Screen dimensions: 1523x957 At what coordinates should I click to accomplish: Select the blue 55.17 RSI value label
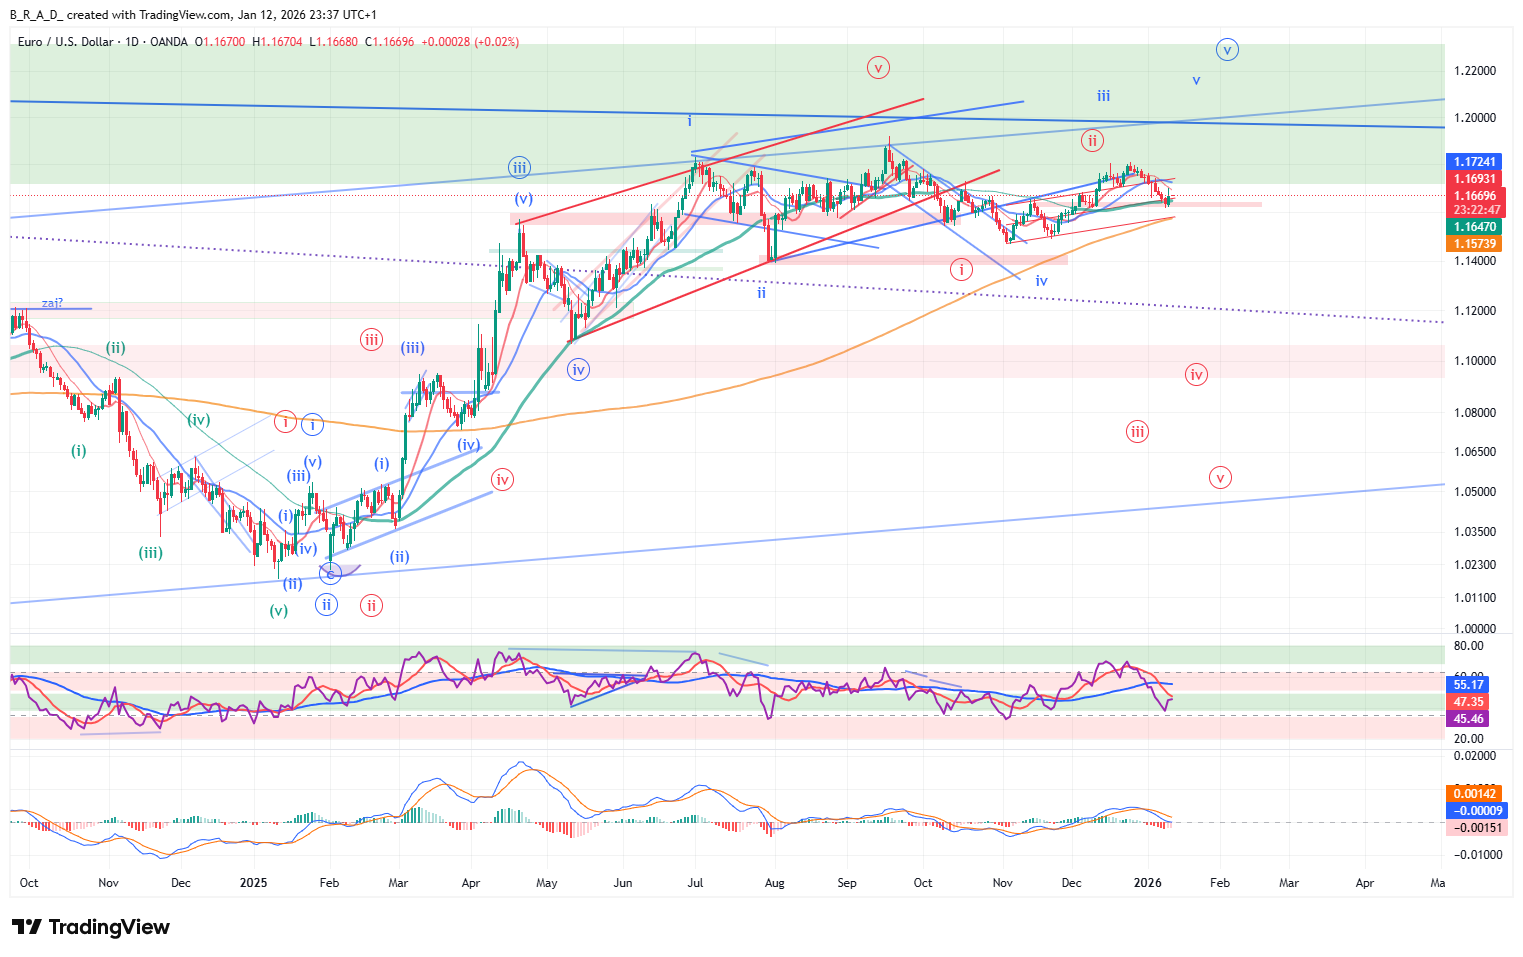1468,685
